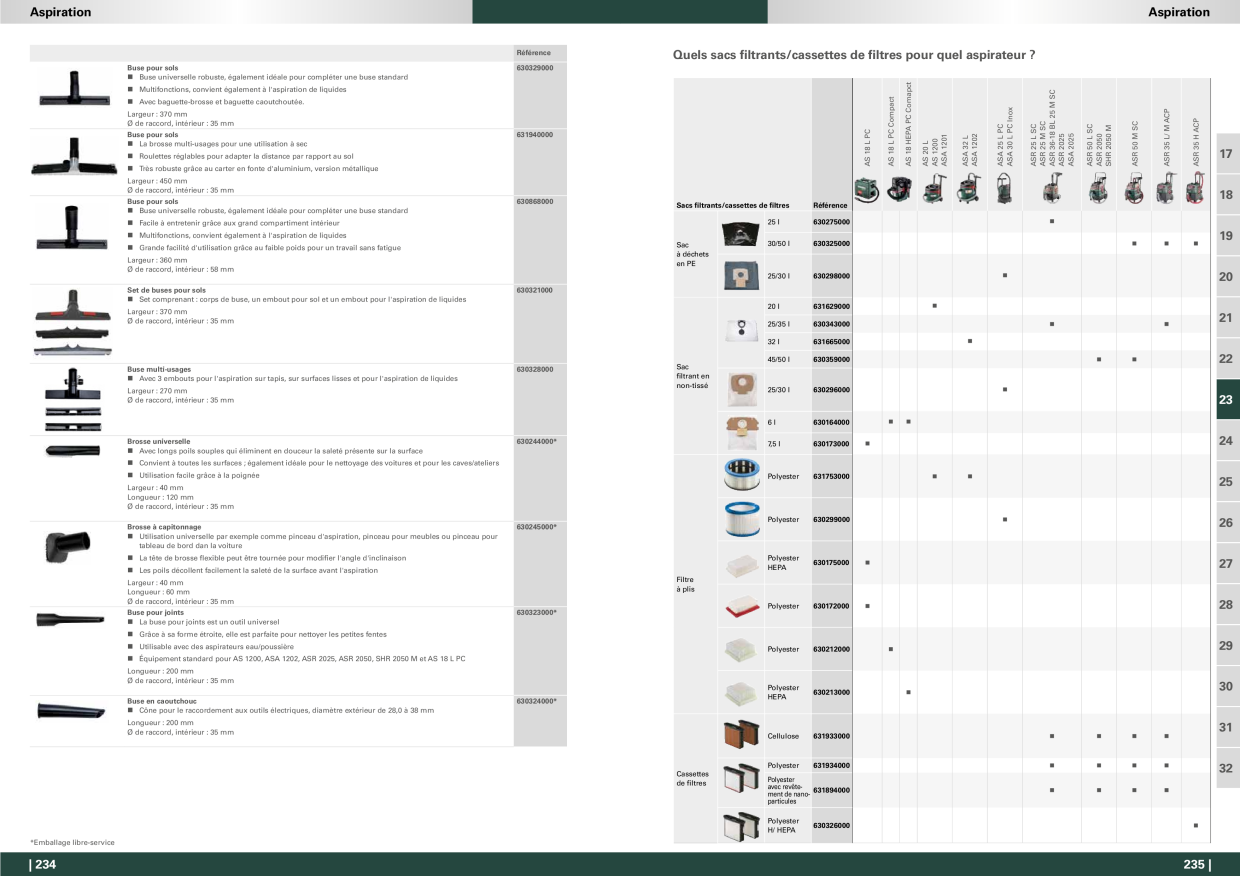Jump to section tab 21
Viewport: 1240px width, 876px height.
pos(1226,318)
